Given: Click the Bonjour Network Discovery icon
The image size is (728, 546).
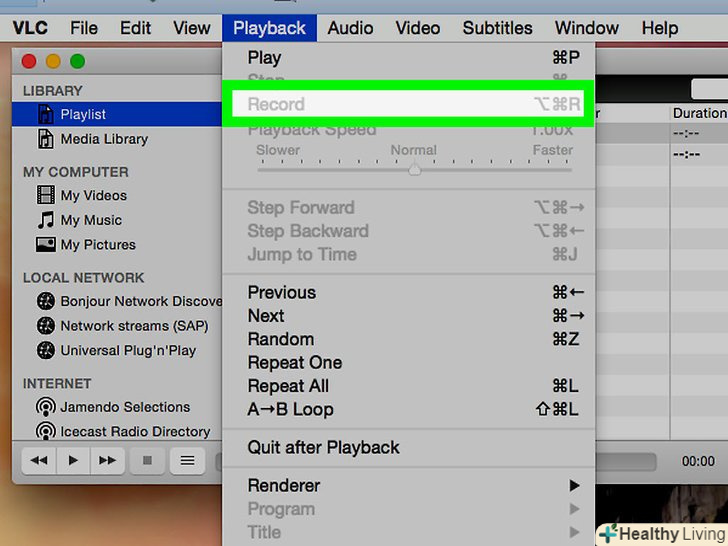Looking at the screenshot, I should (x=46, y=301).
